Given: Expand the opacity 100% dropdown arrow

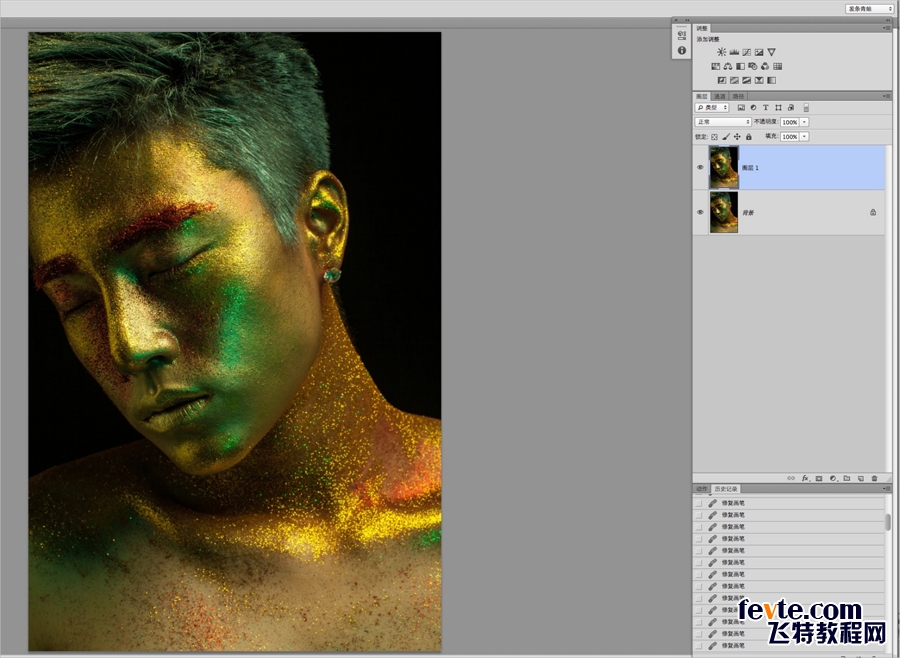Looking at the screenshot, I should (x=804, y=122).
